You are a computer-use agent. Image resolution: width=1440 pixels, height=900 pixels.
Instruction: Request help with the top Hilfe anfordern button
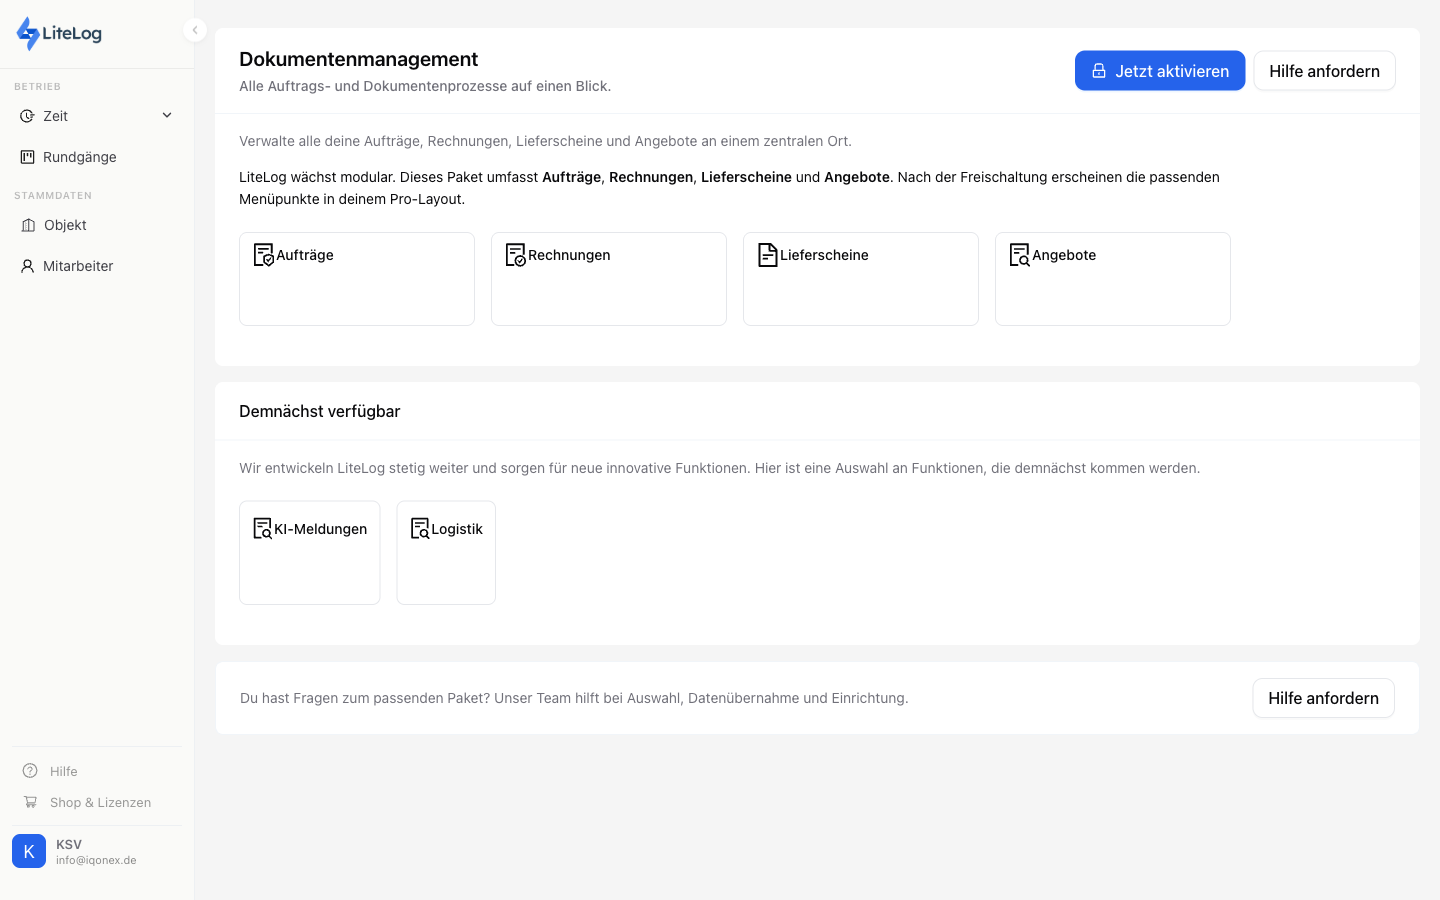click(1324, 71)
